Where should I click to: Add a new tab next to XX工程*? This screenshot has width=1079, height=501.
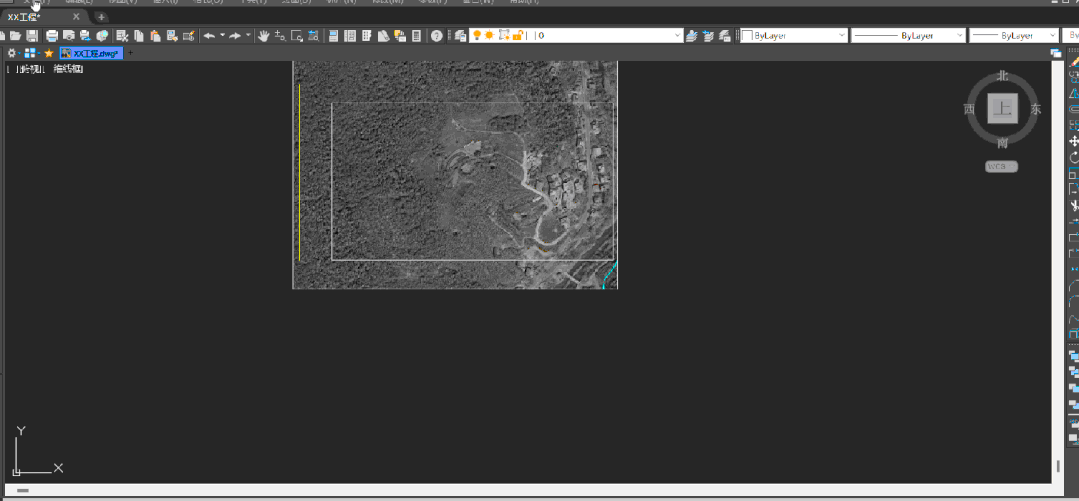[x=101, y=17]
